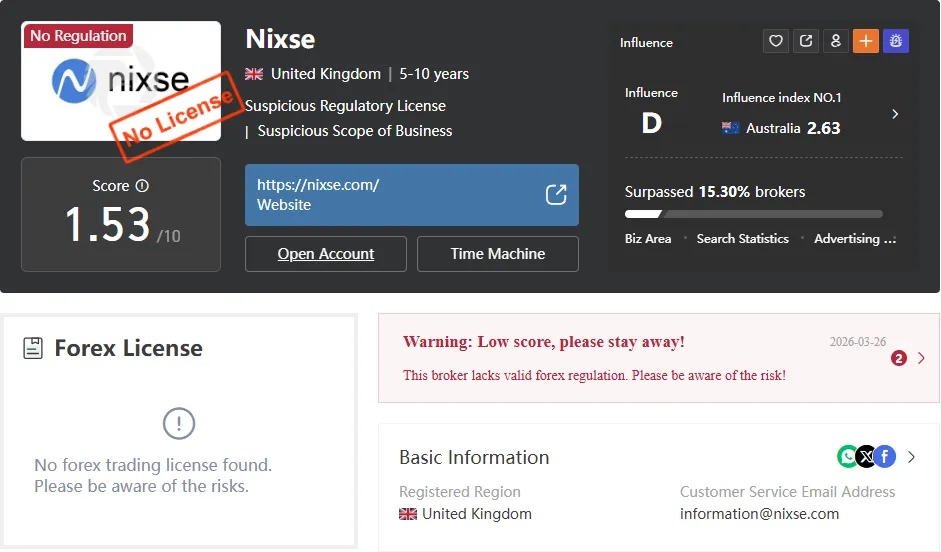
Task: Select the Advertising tab
Action: tap(855, 239)
